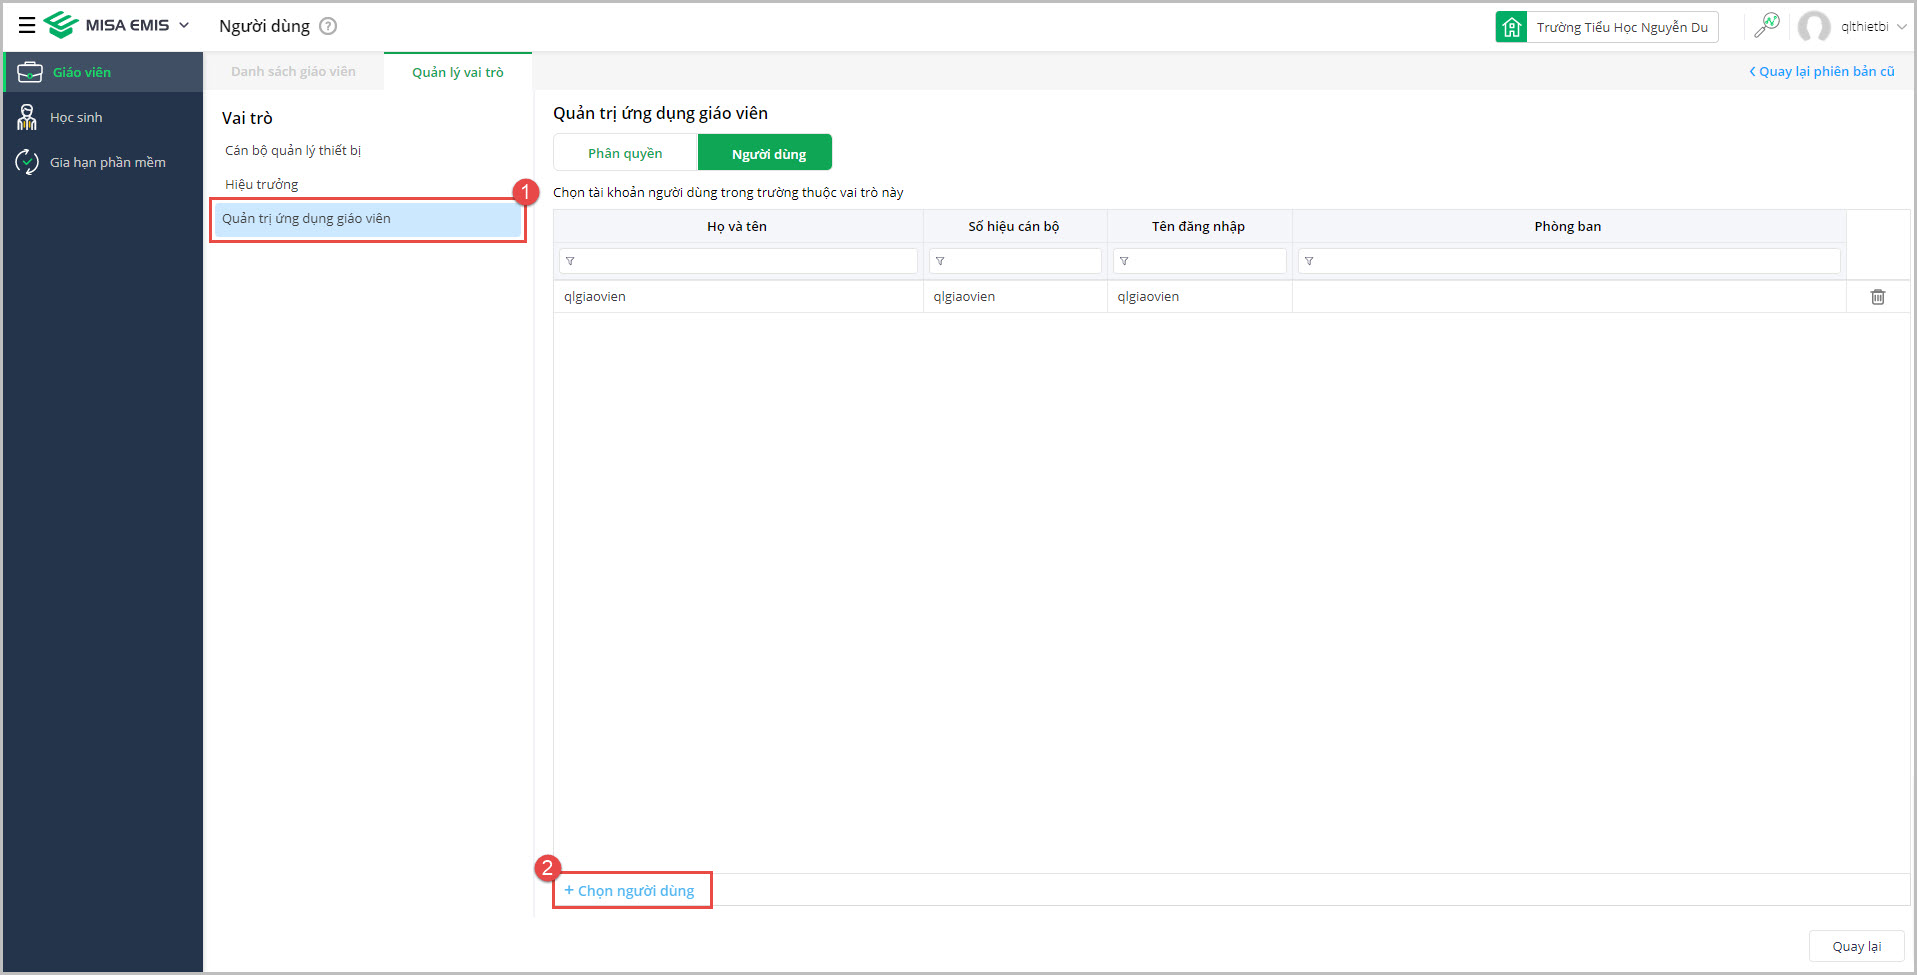Open filter funnel in Tên đăng nhập column
The height and width of the screenshot is (975, 1917).
click(x=1124, y=261)
